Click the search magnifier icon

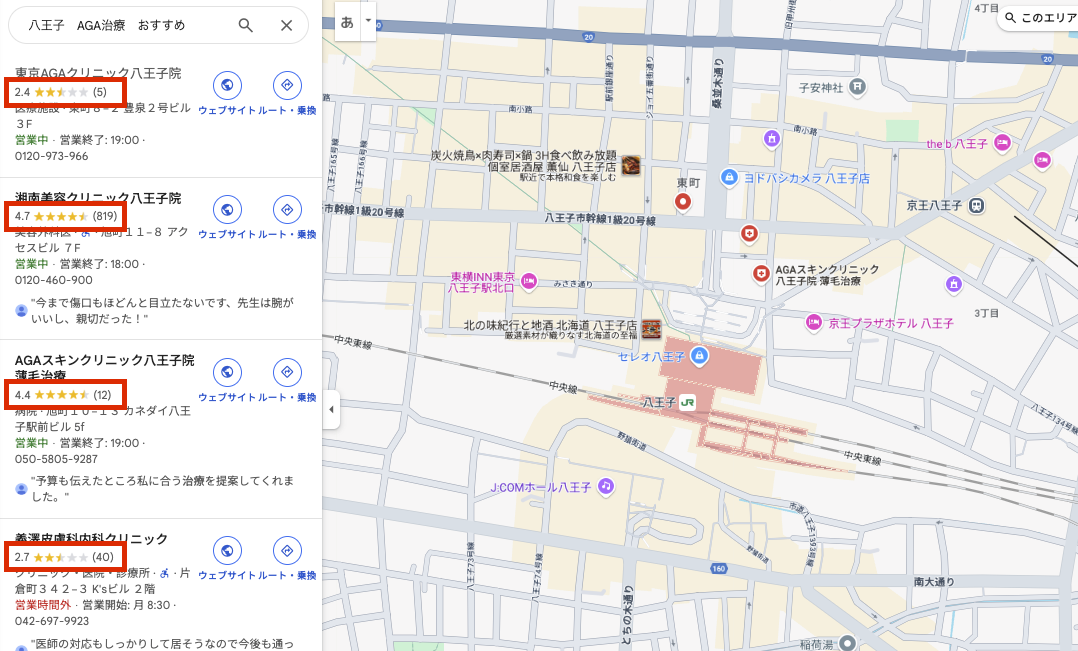[x=245, y=25]
